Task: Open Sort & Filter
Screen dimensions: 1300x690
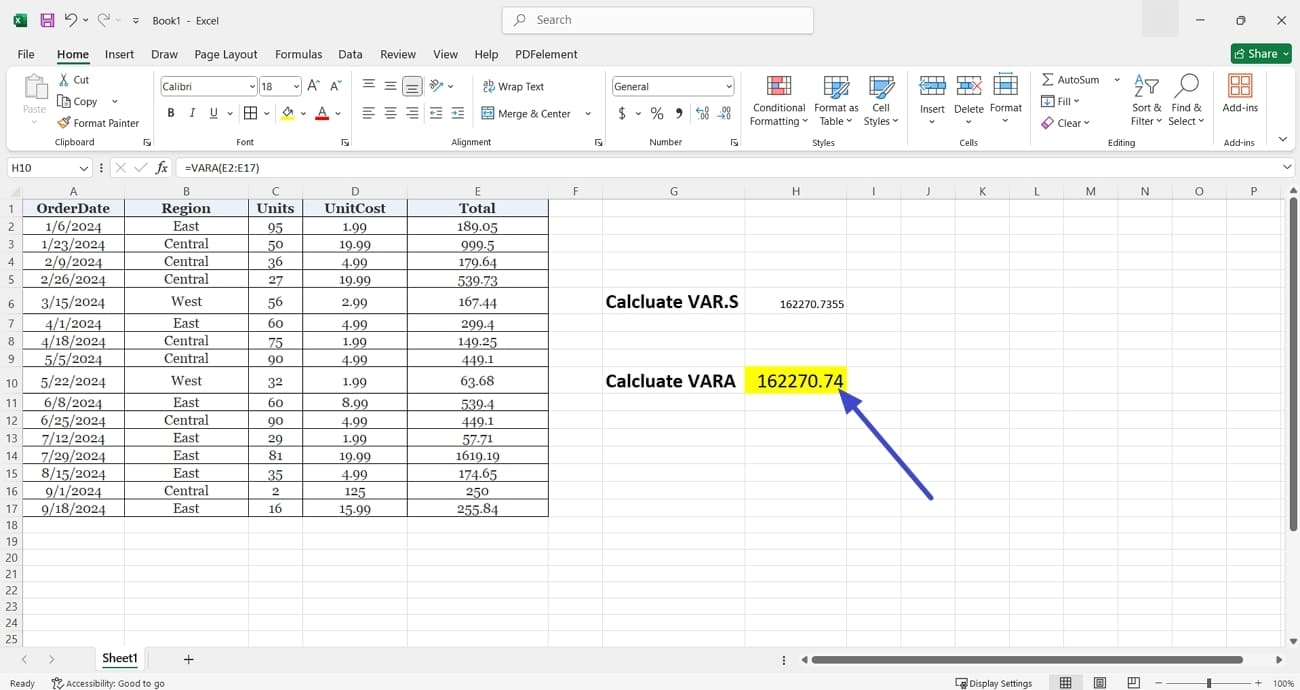Action: pyautogui.click(x=1146, y=99)
